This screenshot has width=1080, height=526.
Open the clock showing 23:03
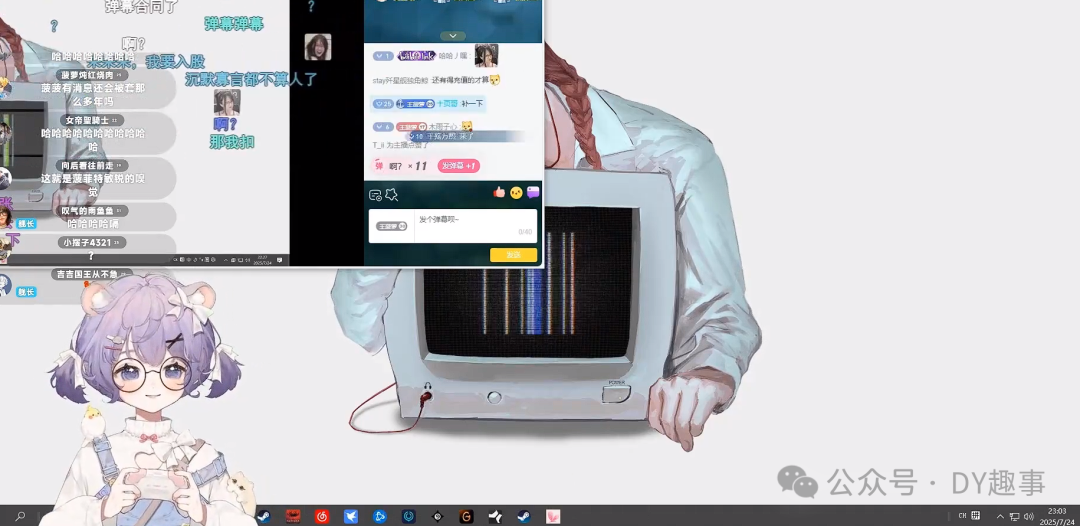tap(1057, 516)
